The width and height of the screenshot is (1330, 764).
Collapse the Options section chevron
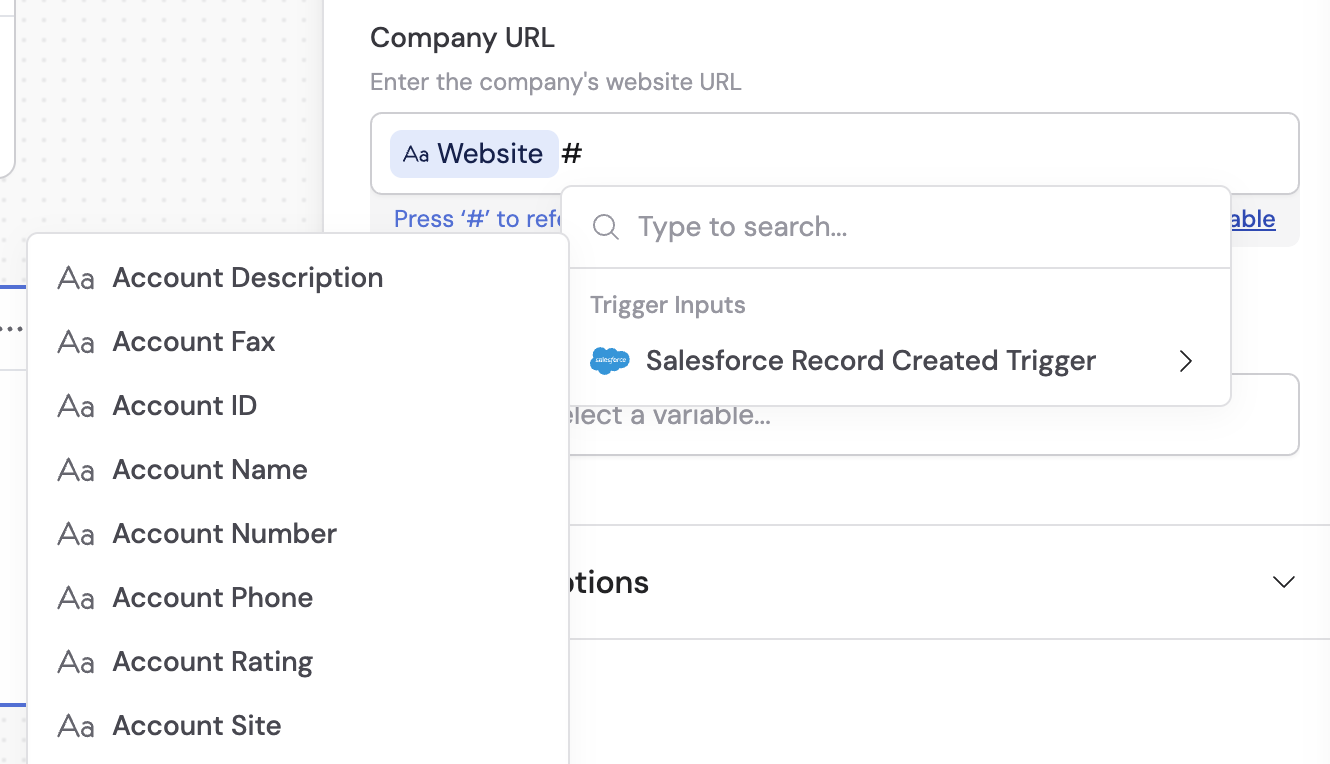point(1283,581)
